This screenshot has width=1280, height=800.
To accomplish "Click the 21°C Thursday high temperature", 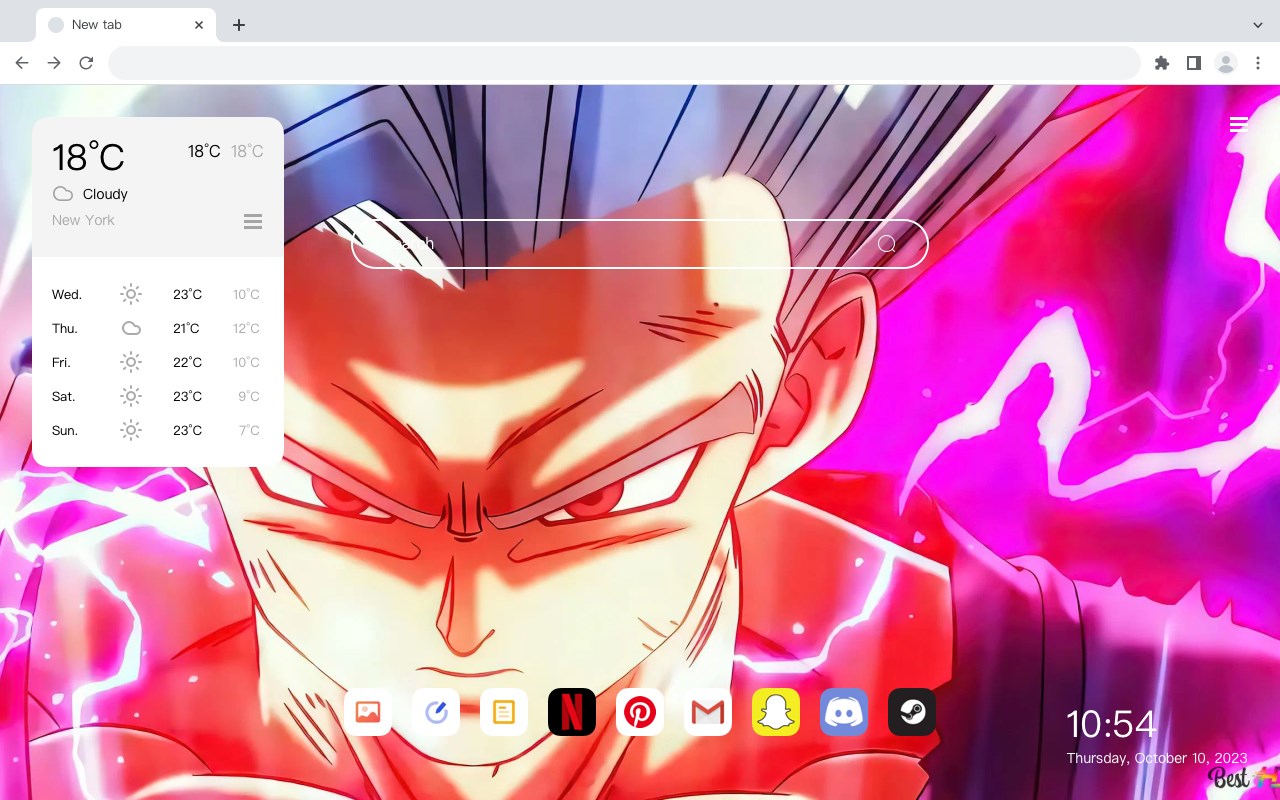I will 186,328.
